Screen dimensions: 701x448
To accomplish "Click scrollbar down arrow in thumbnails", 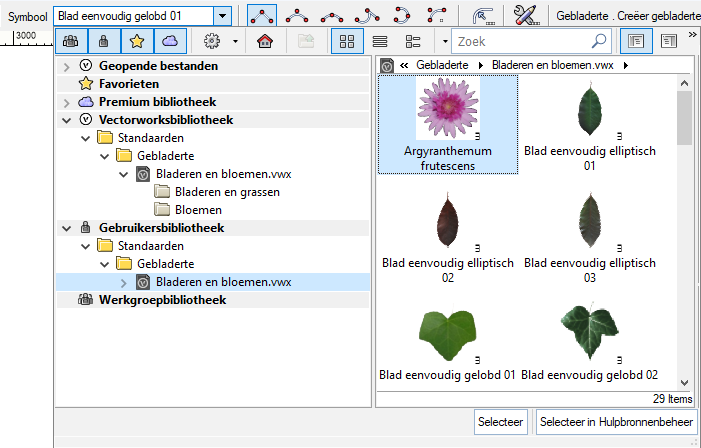I will [684, 383].
